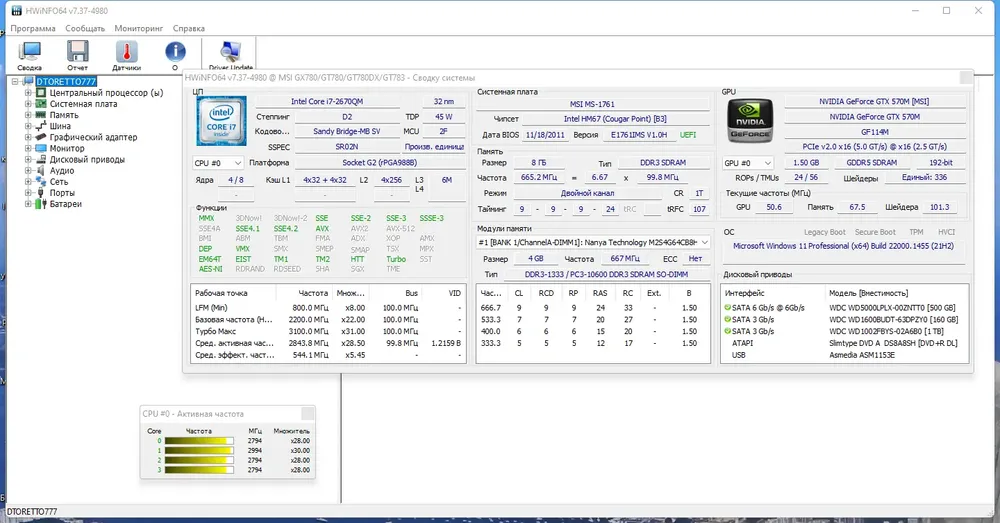Open the Сводка summary toolbar icon
The width and height of the screenshot is (1000, 523).
(29, 55)
